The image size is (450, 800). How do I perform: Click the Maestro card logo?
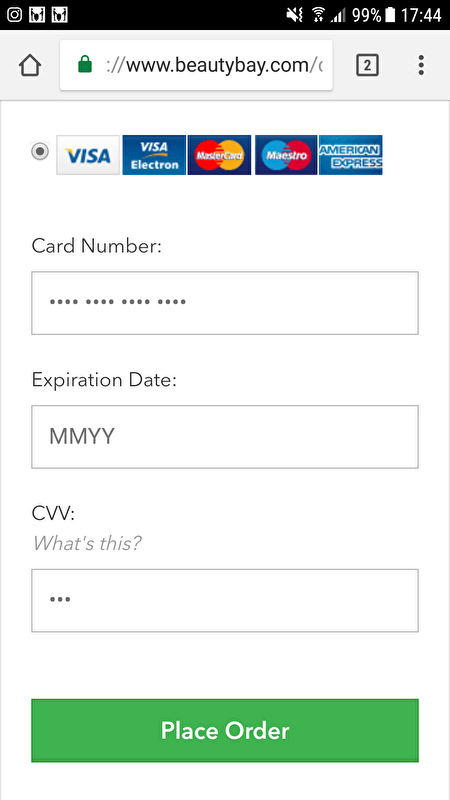point(286,155)
